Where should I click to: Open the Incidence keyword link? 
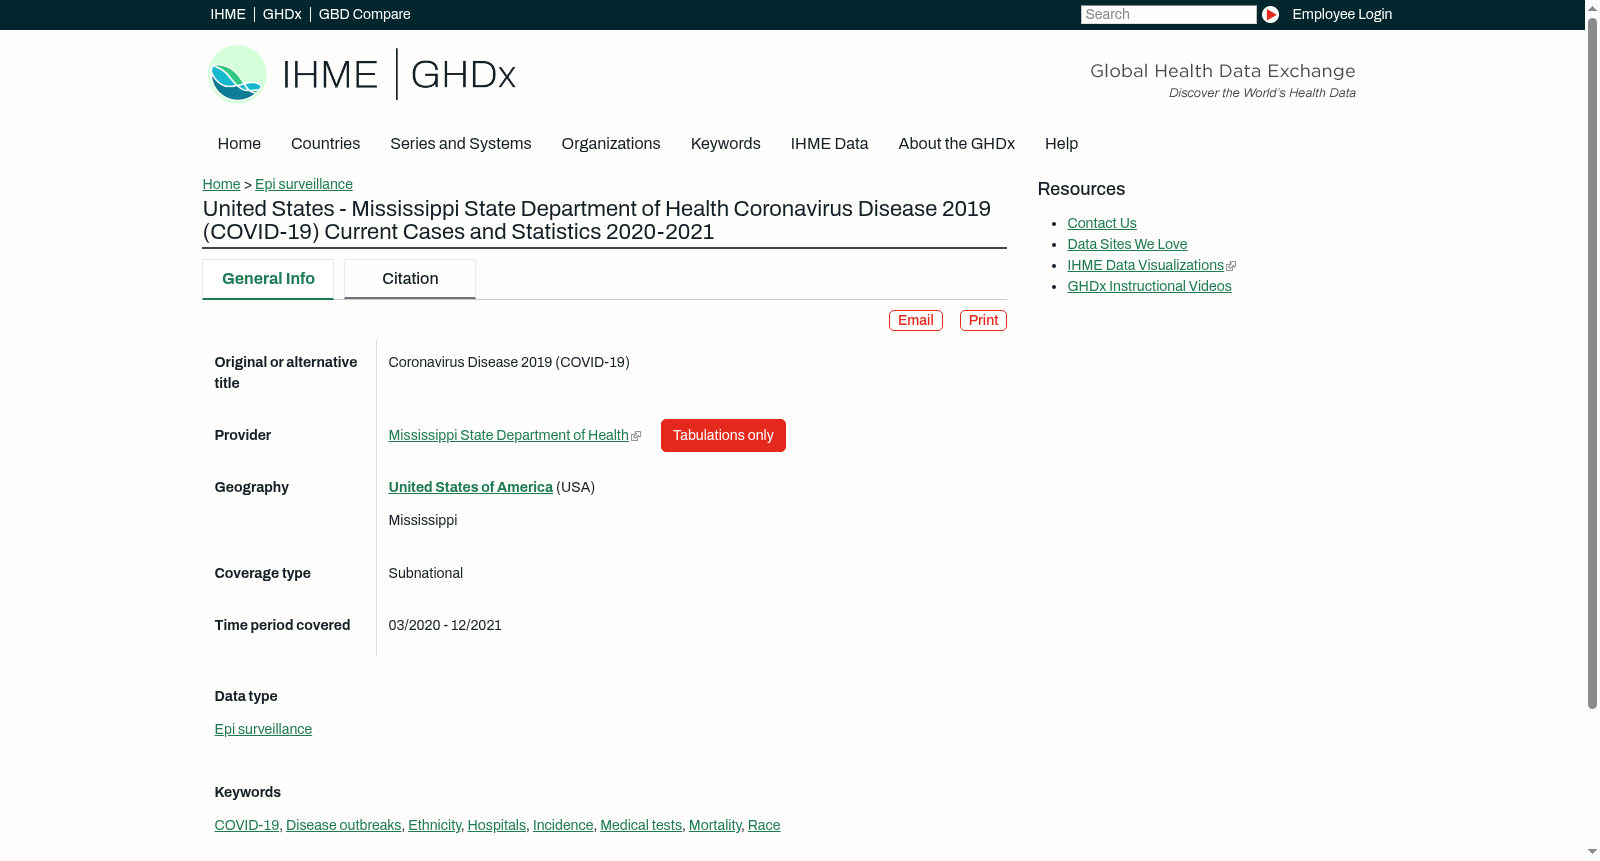click(x=563, y=825)
